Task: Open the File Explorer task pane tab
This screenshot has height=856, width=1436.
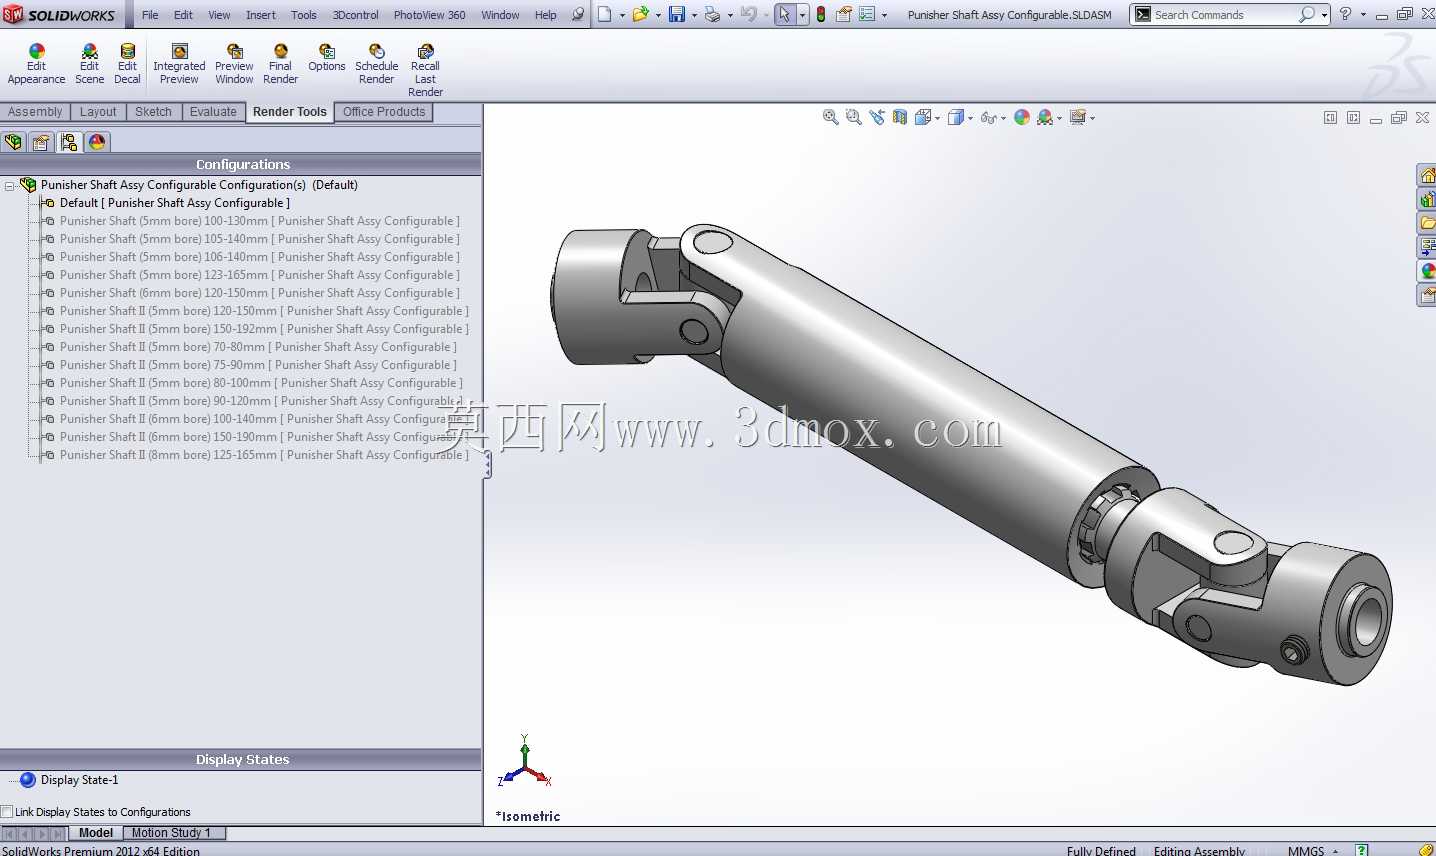Action: [1427, 223]
